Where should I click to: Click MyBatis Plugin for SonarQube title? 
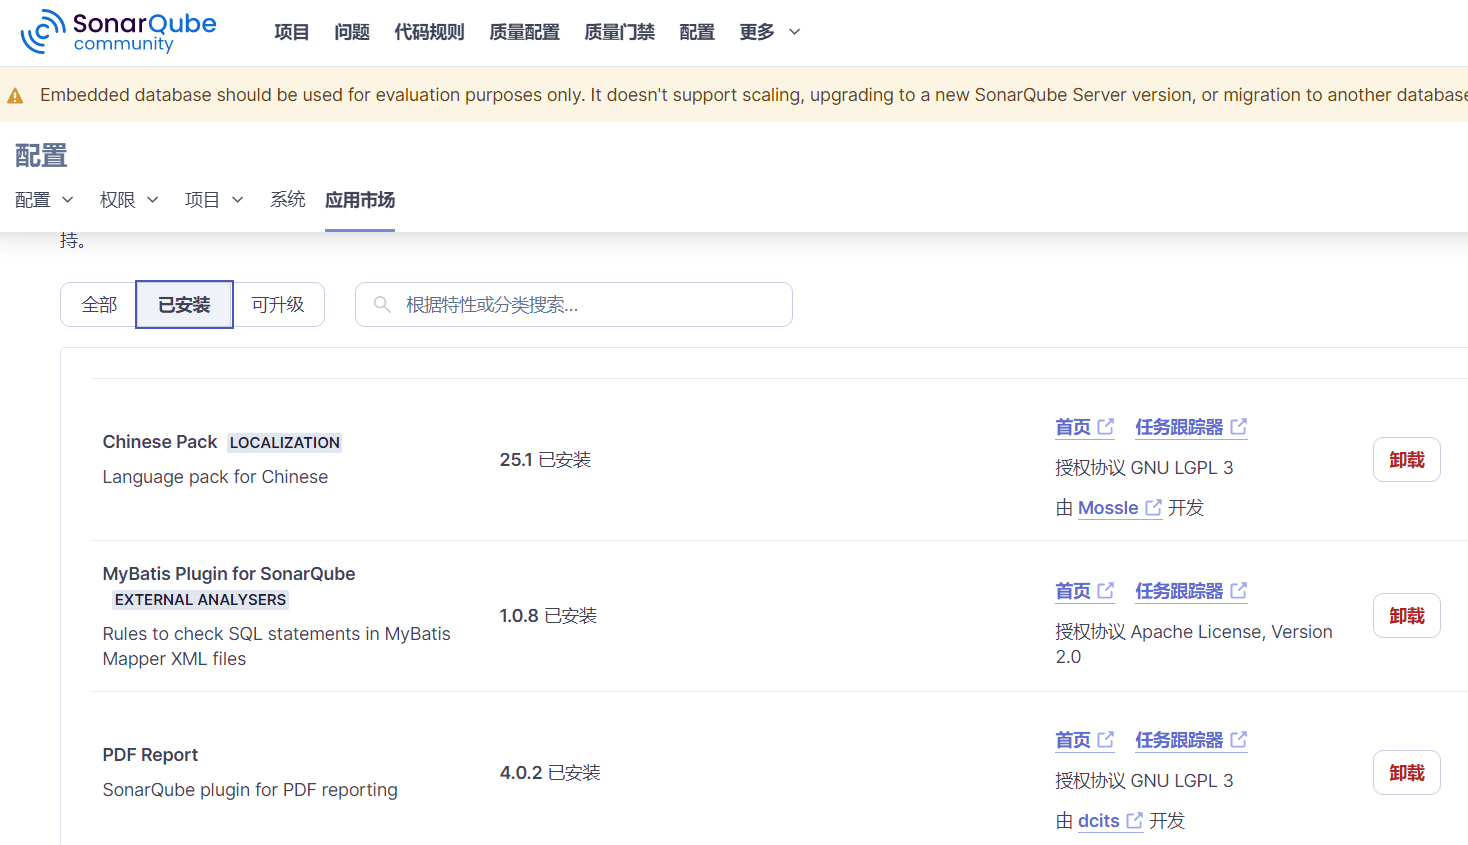229,574
